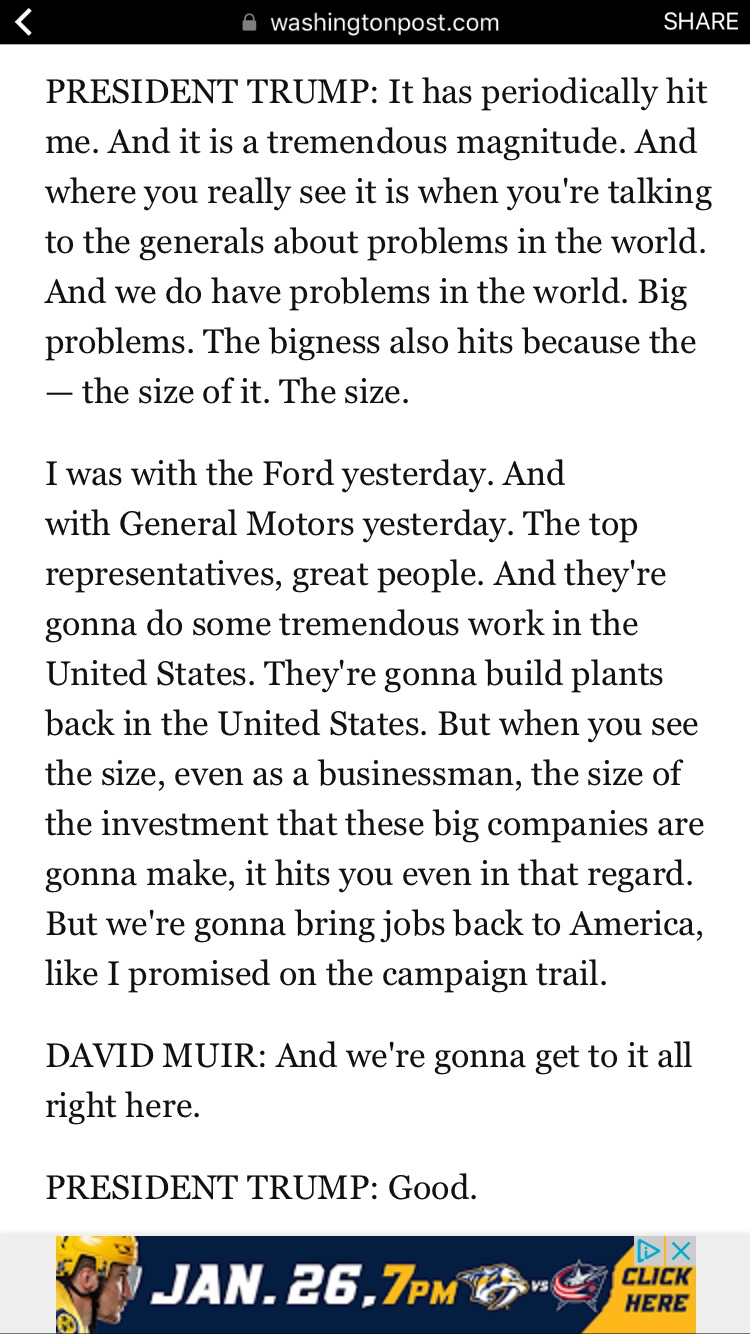Click 'PRESIDENT TRUMP: Good.' line
This screenshot has width=750, height=1334.
click(261, 1188)
